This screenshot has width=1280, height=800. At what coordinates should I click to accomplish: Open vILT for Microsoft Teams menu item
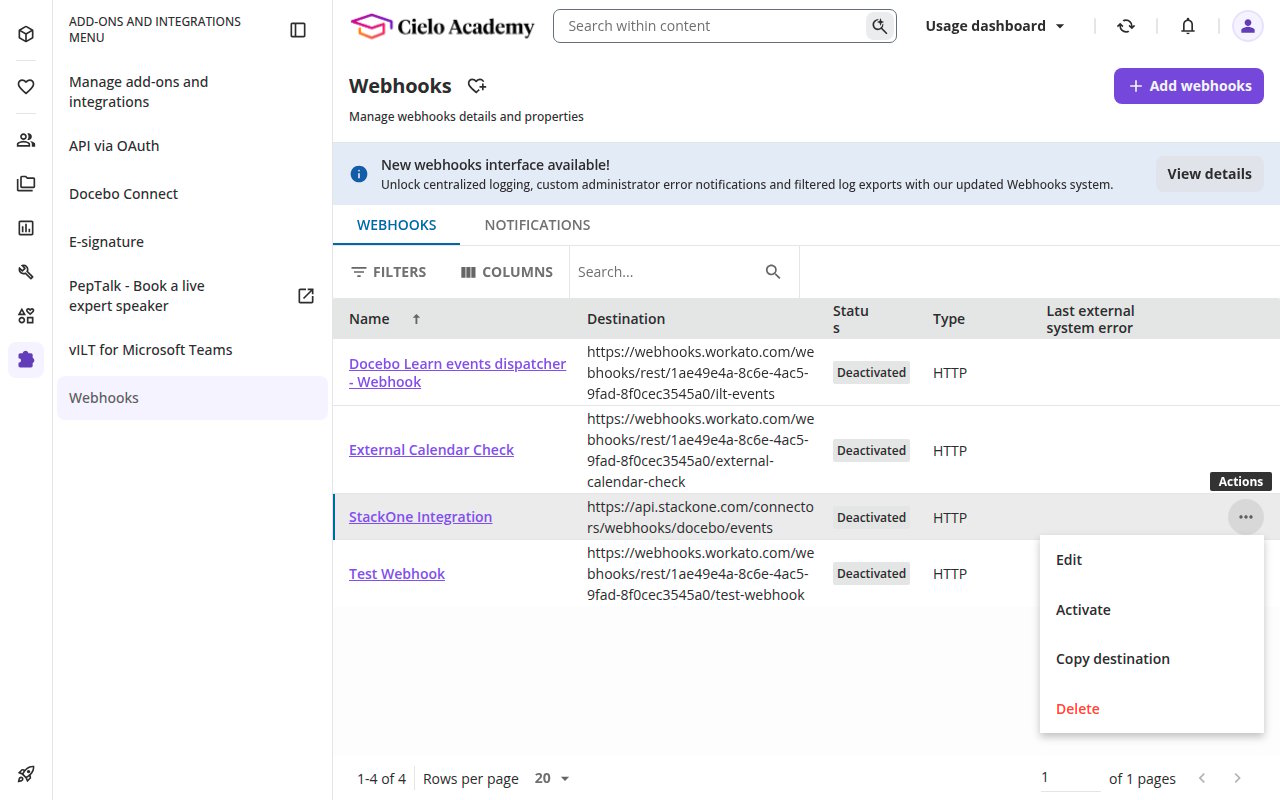[192, 350]
